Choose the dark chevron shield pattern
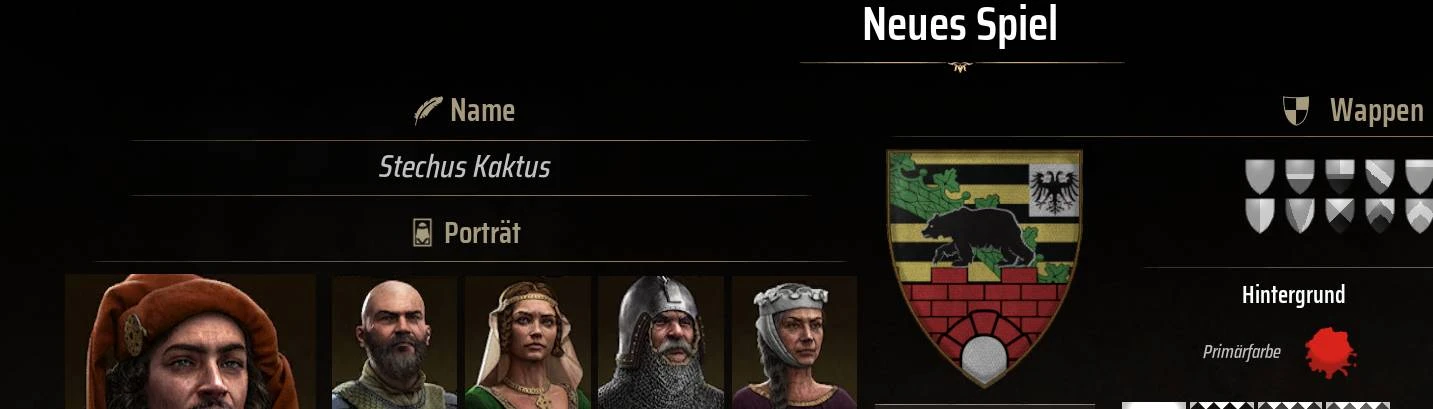 pos(1380,215)
